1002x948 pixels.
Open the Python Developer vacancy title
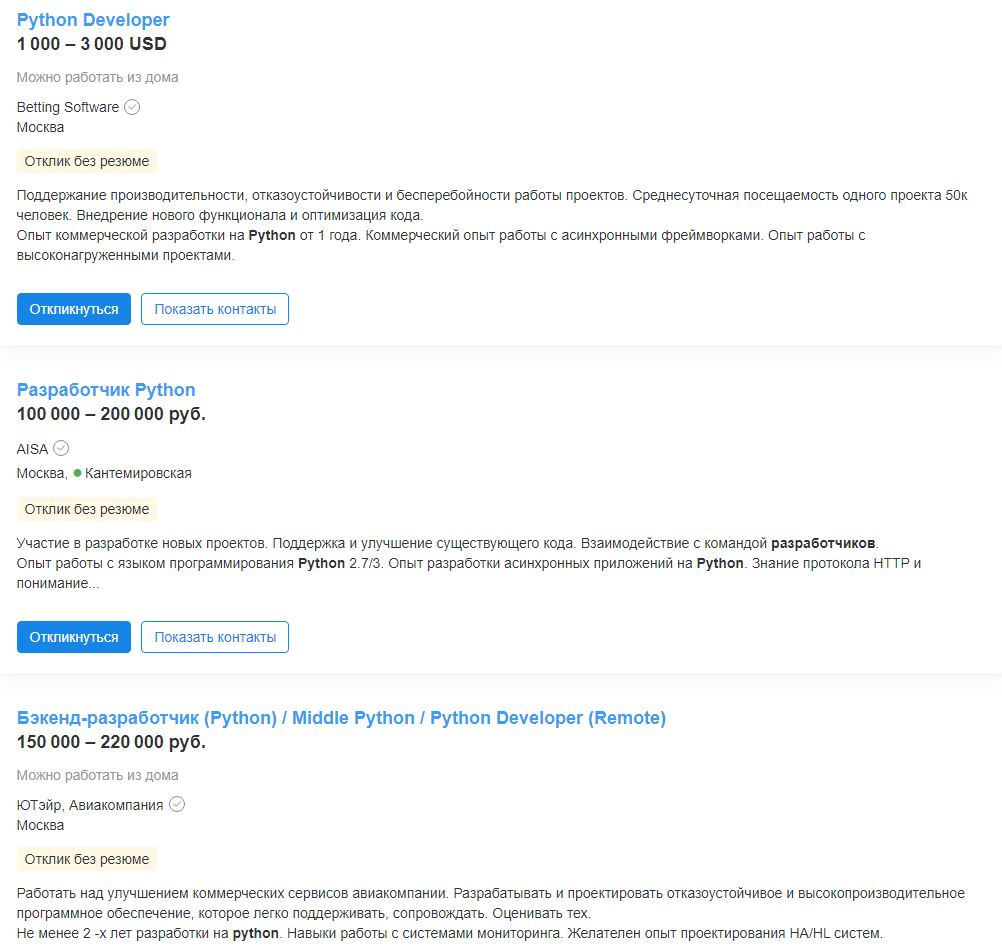93,20
